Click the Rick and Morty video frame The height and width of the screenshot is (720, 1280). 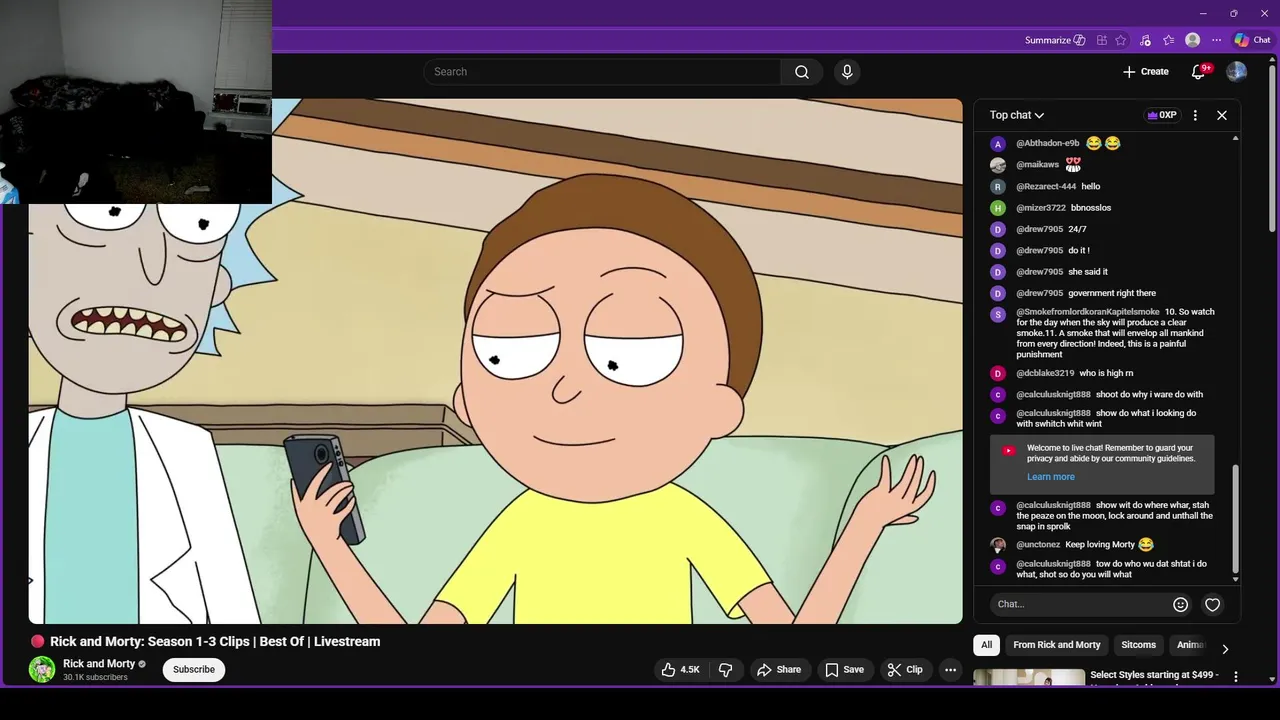pos(495,361)
